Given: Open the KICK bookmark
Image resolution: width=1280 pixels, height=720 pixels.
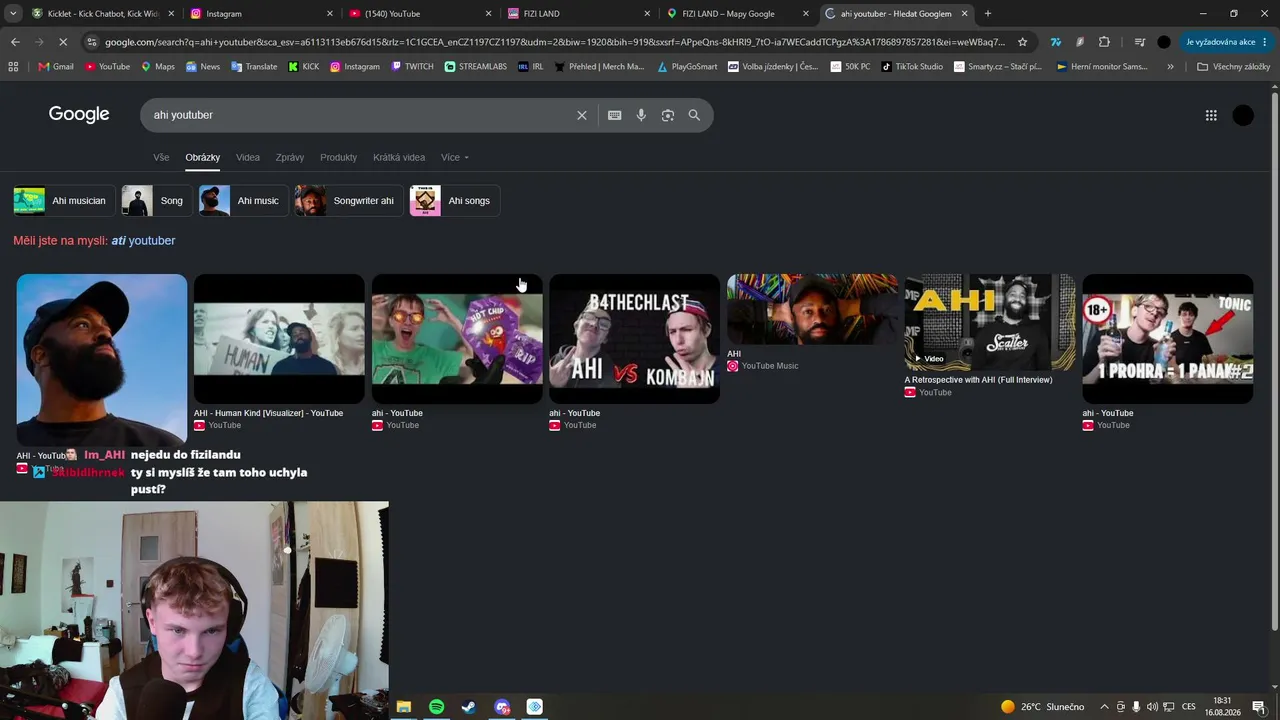Looking at the screenshot, I should pos(304,67).
